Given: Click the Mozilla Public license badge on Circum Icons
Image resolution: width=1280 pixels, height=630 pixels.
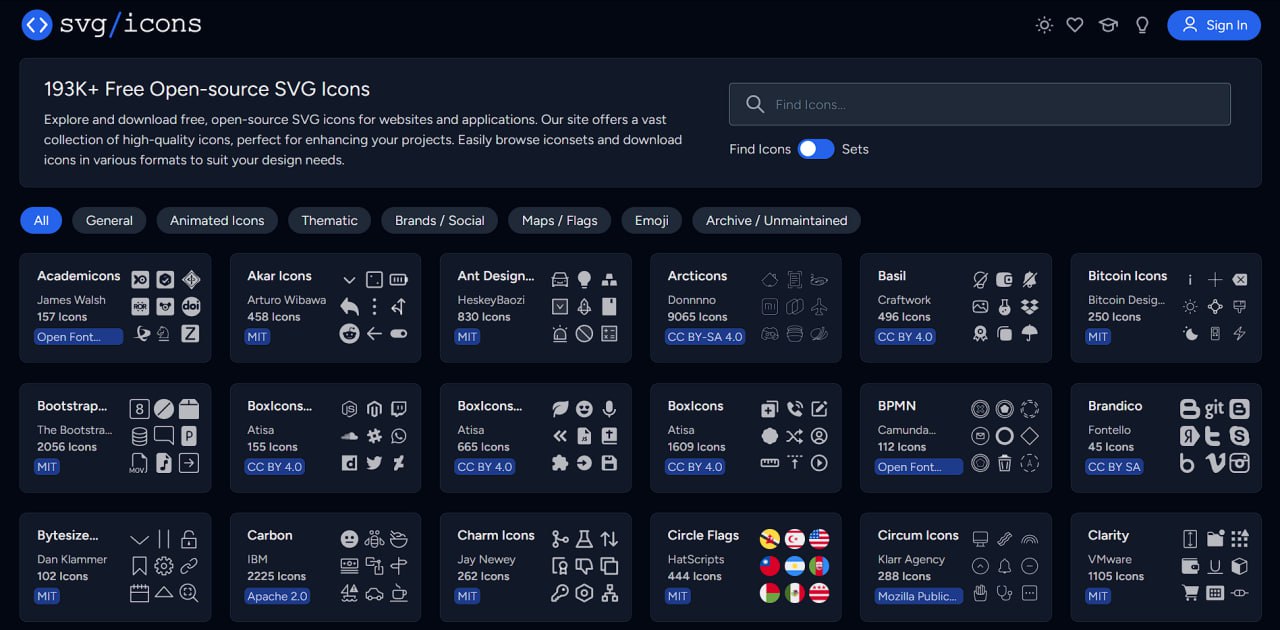Looking at the screenshot, I should coord(918,596).
